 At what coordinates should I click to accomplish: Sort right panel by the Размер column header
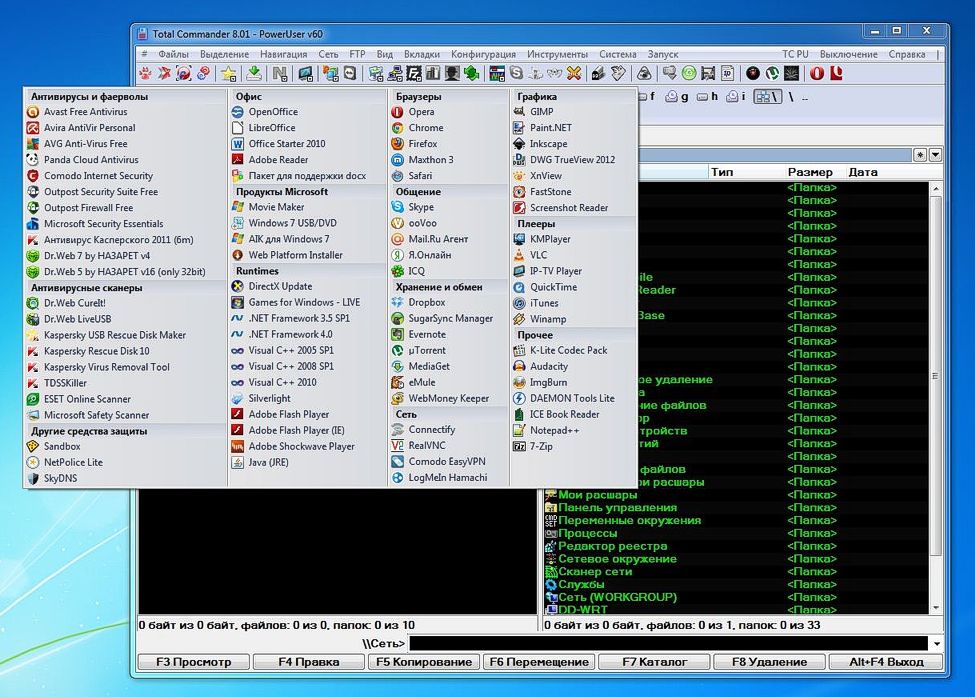810,172
